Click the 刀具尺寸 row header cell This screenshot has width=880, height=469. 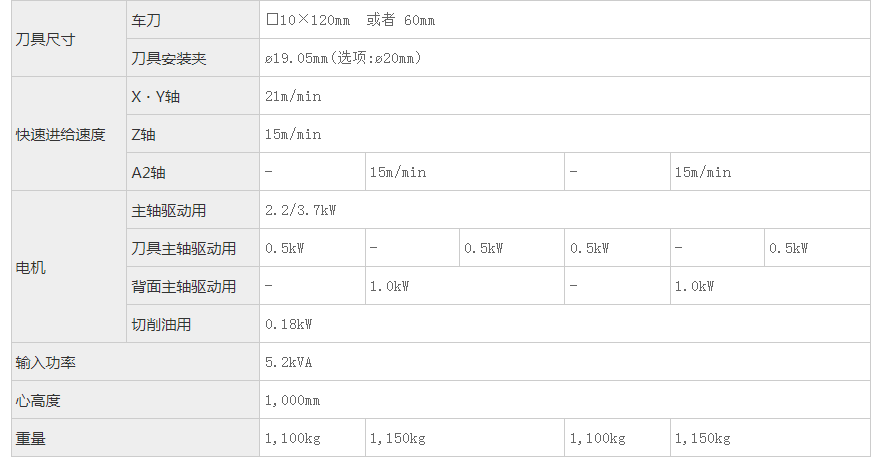pos(46,40)
